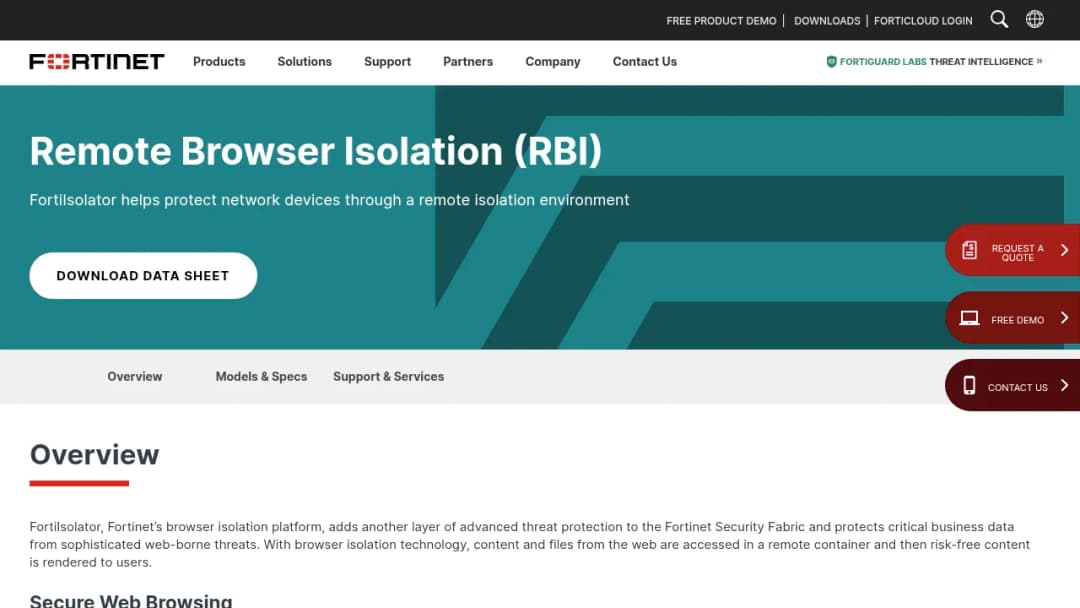Open the Partners menu
This screenshot has height=608, width=1080.
tap(468, 61)
